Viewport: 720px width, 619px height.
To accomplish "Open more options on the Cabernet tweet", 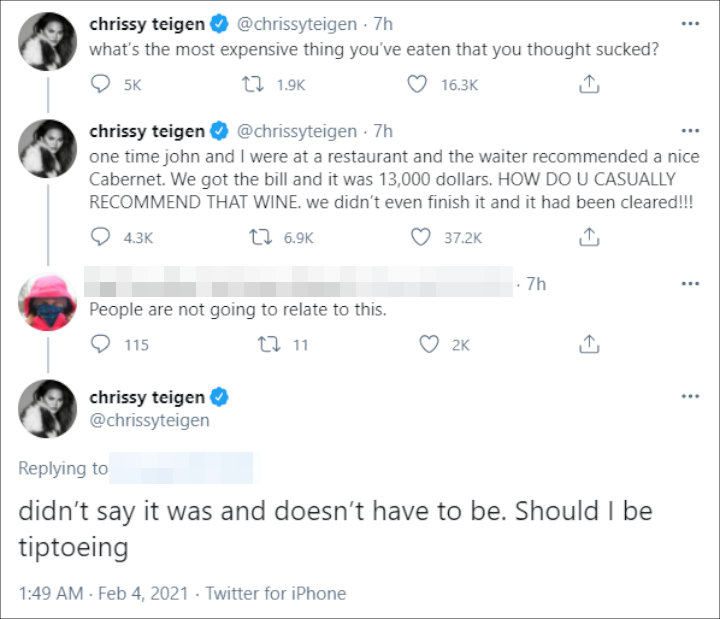I will (x=690, y=131).
